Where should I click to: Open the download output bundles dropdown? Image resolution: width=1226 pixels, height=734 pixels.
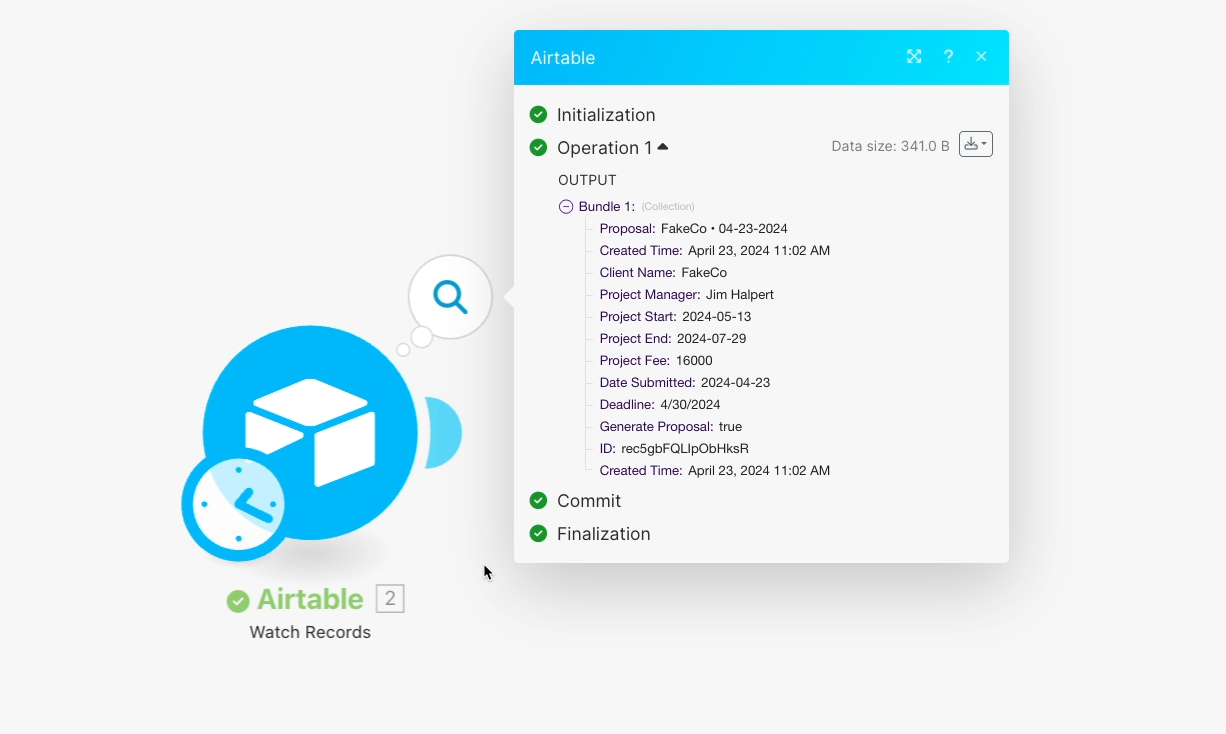(x=976, y=144)
